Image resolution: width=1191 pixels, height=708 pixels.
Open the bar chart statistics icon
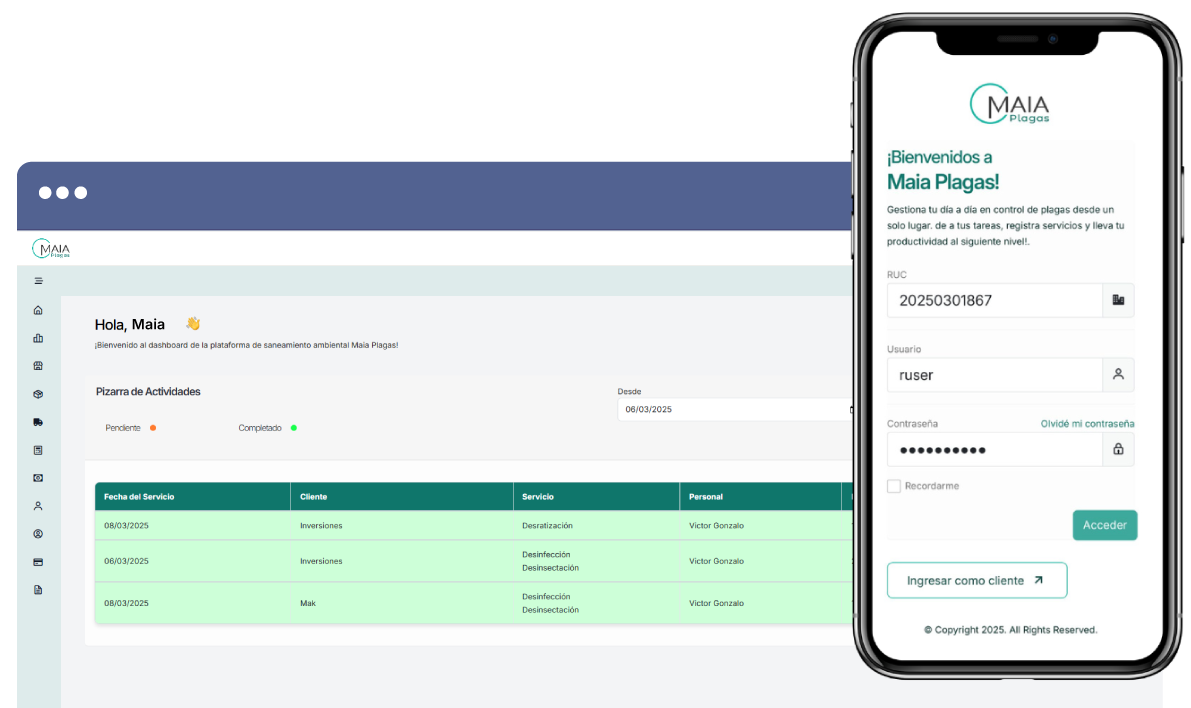coord(38,338)
